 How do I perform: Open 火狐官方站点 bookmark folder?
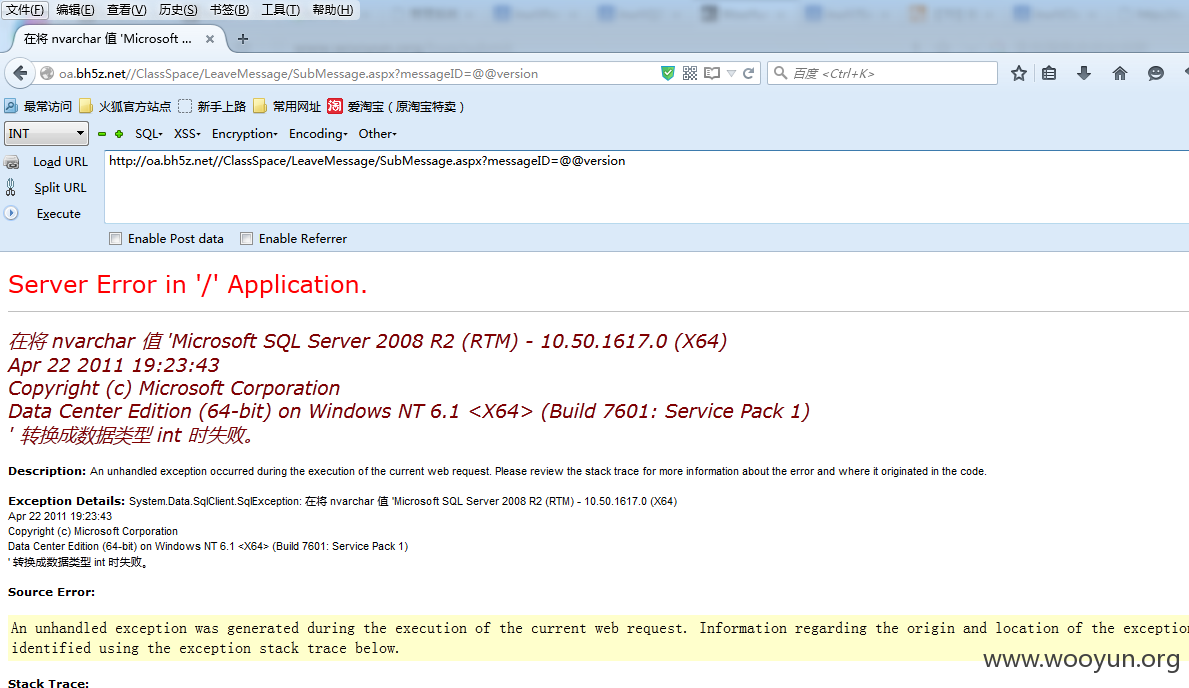pyautogui.click(x=125, y=106)
